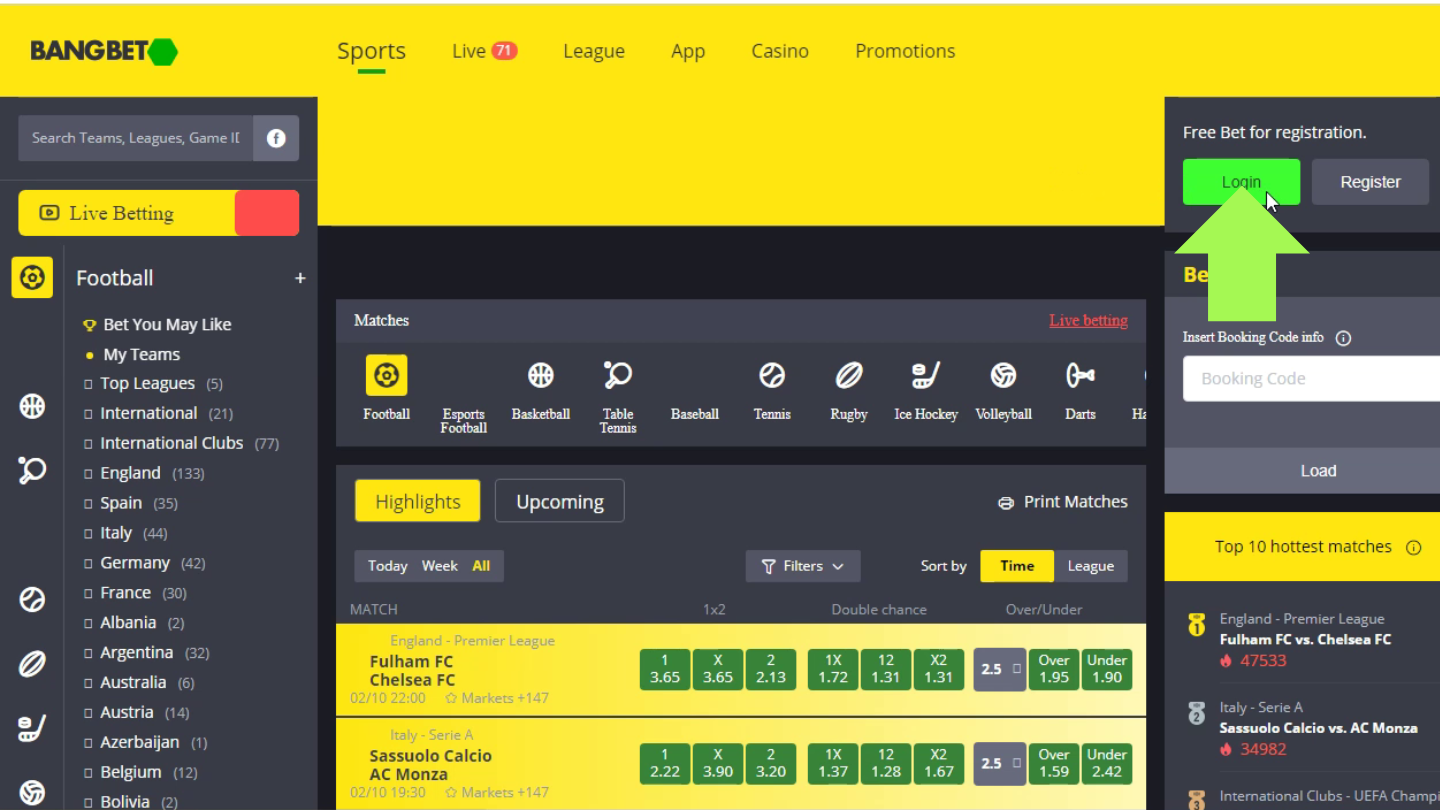This screenshot has height=810, width=1440.
Task: Select the Basketball icon in Matches bar
Action: [x=540, y=376]
